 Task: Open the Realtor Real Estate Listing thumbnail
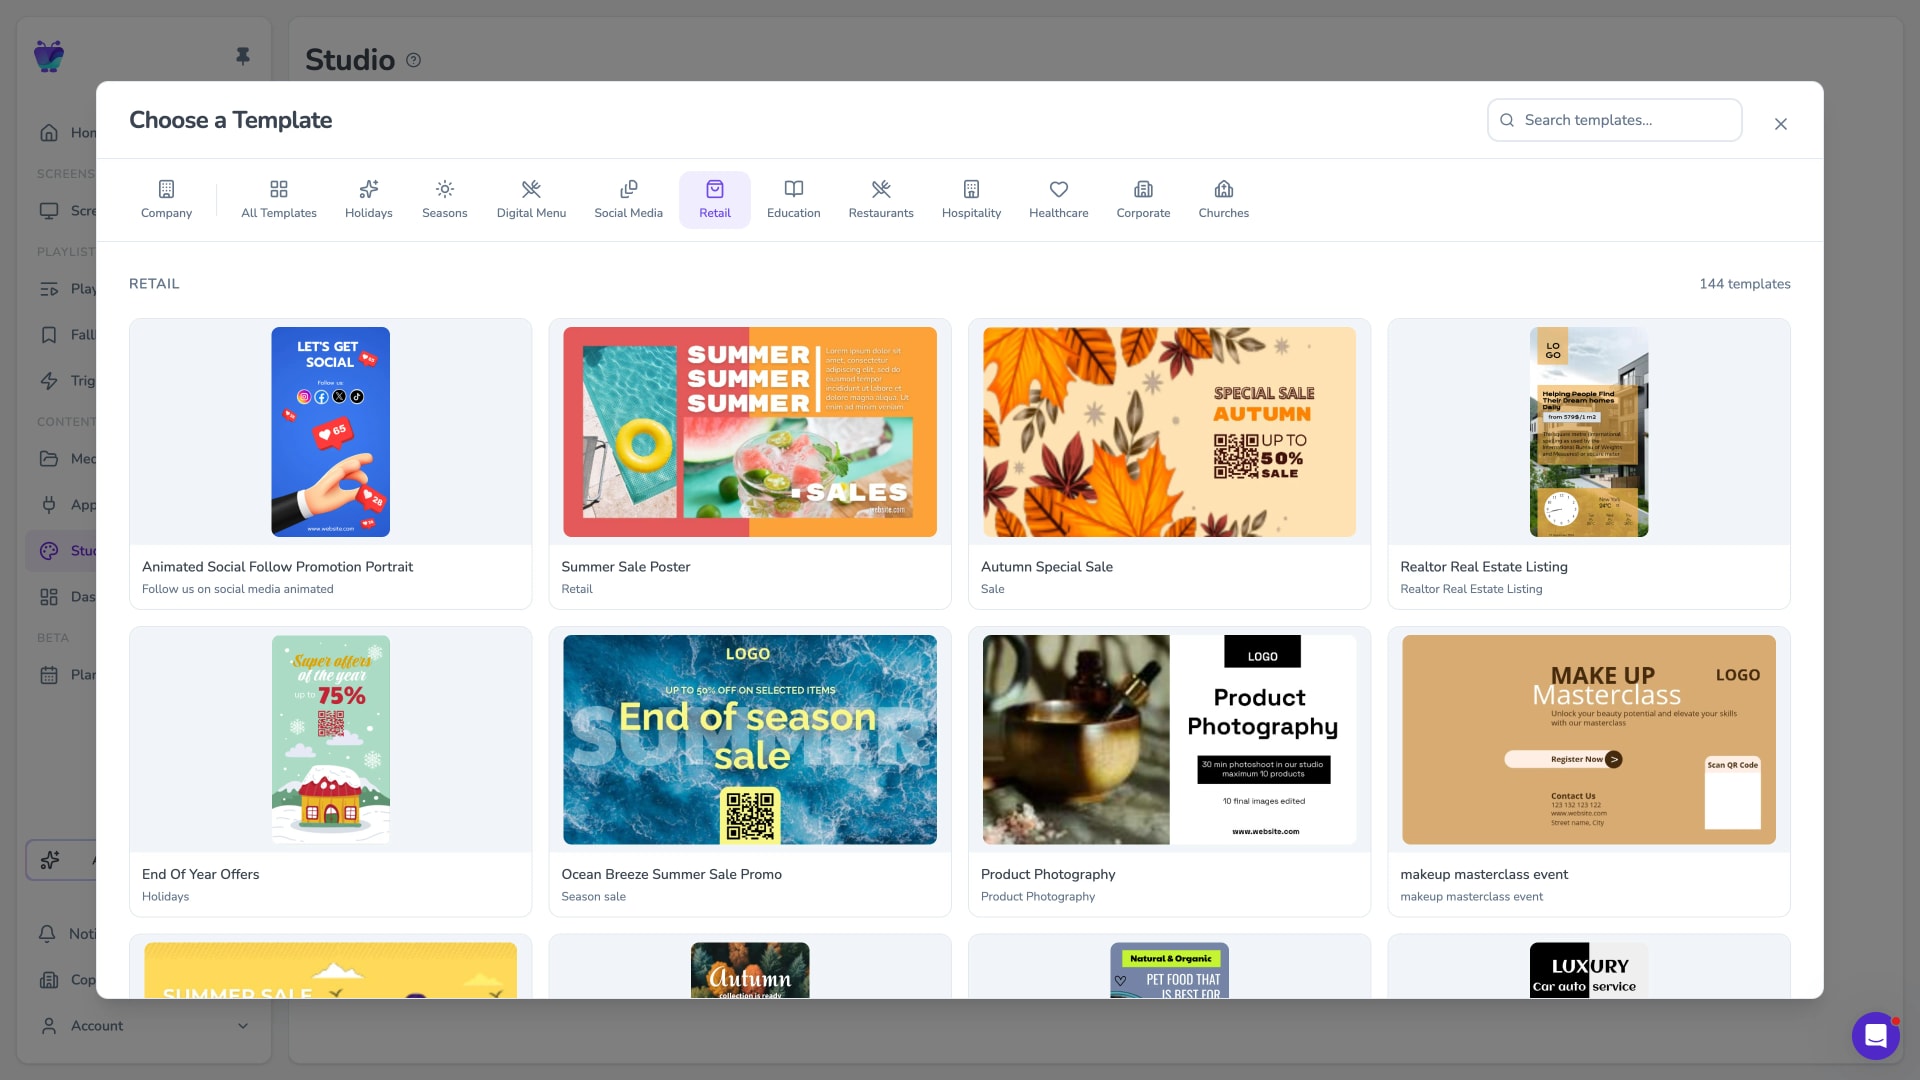click(x=1589, y=432)
